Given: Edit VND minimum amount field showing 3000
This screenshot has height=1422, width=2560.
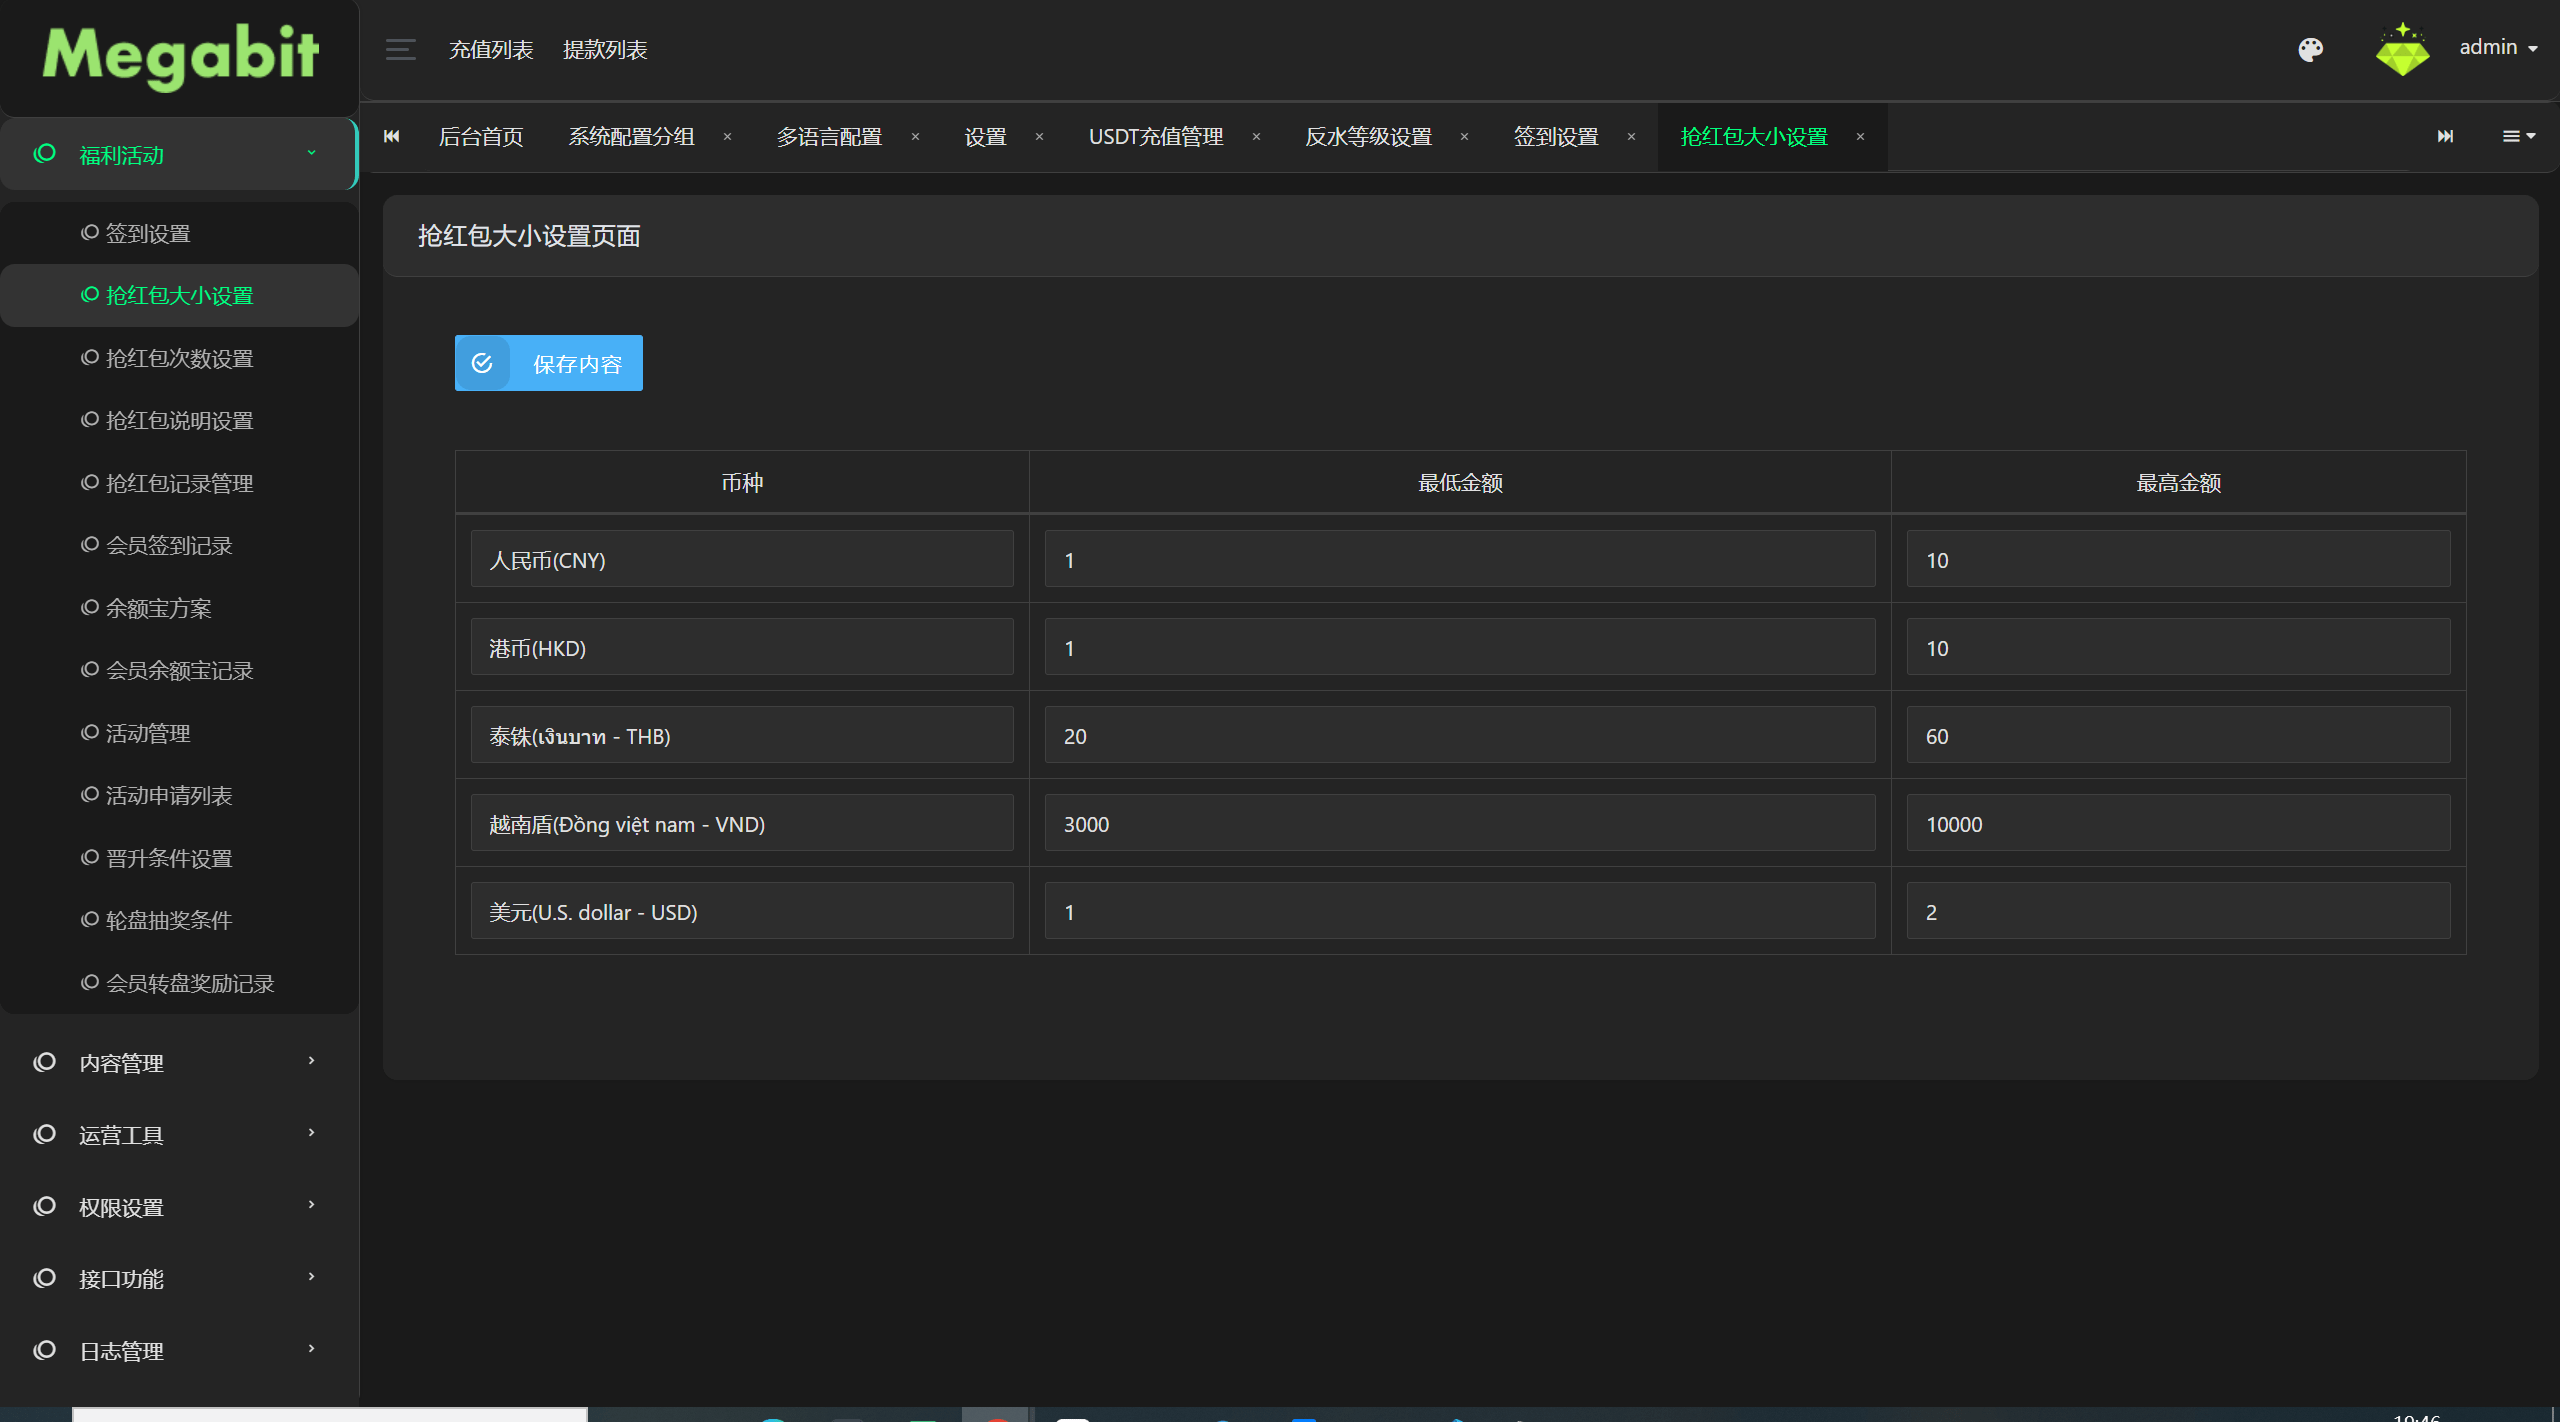Looking at the screenshot, I should tap(1460, 823).
